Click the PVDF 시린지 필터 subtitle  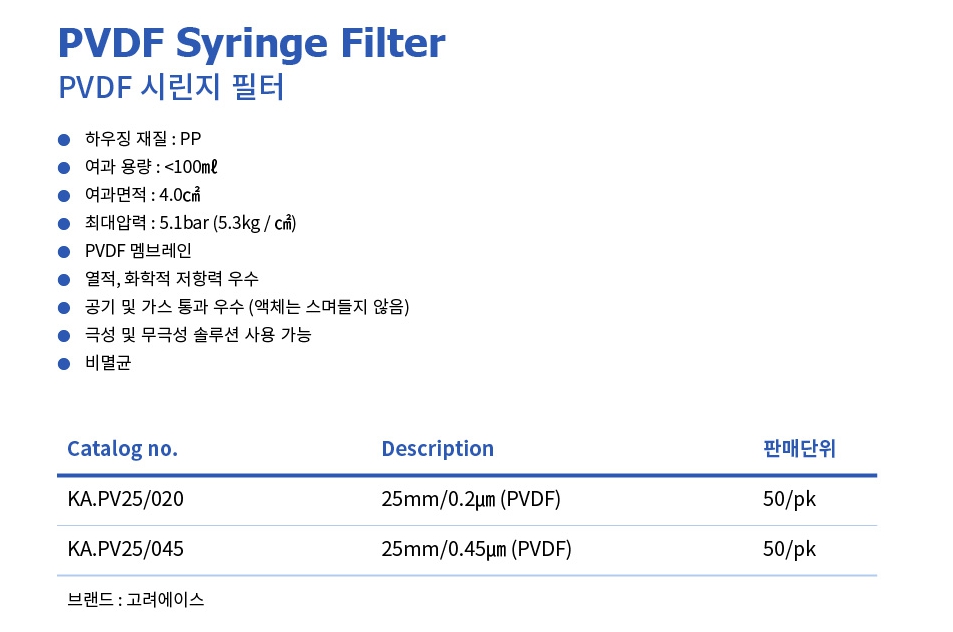click(172, 88)
